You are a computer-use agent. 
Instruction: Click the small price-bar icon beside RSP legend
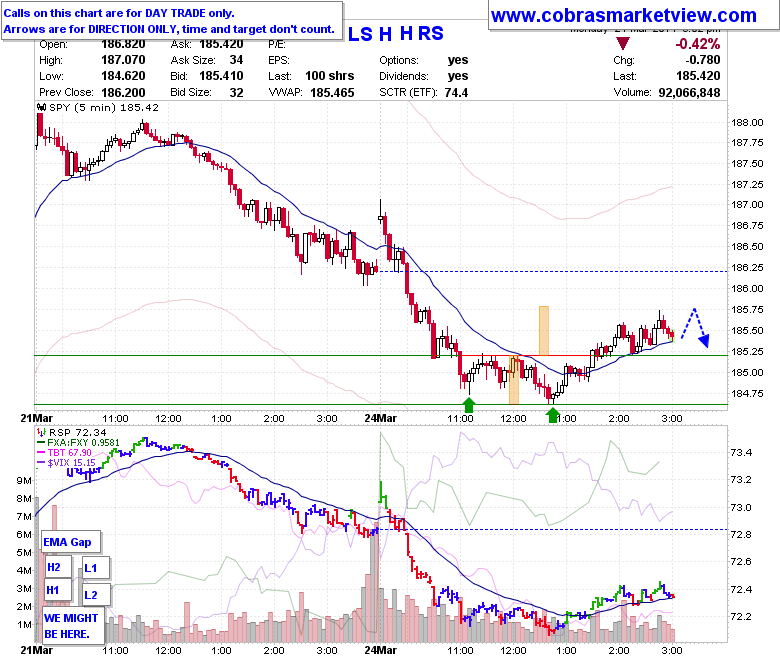click(x=42, y=432)
